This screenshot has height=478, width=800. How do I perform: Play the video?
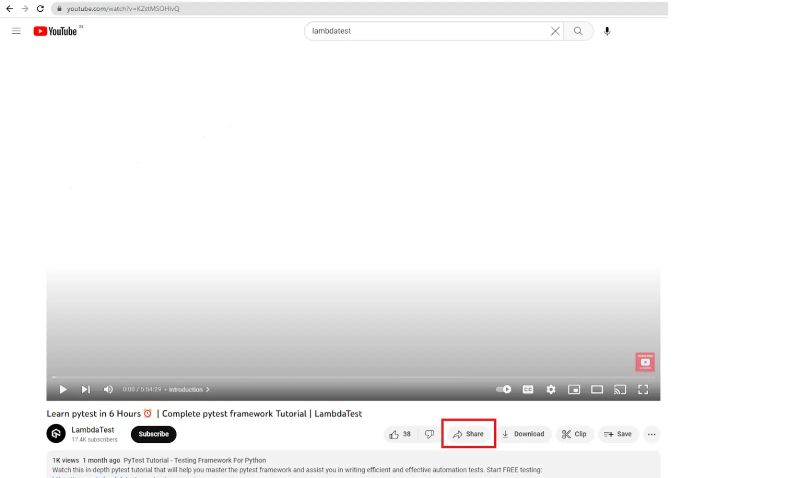[63, 389]
